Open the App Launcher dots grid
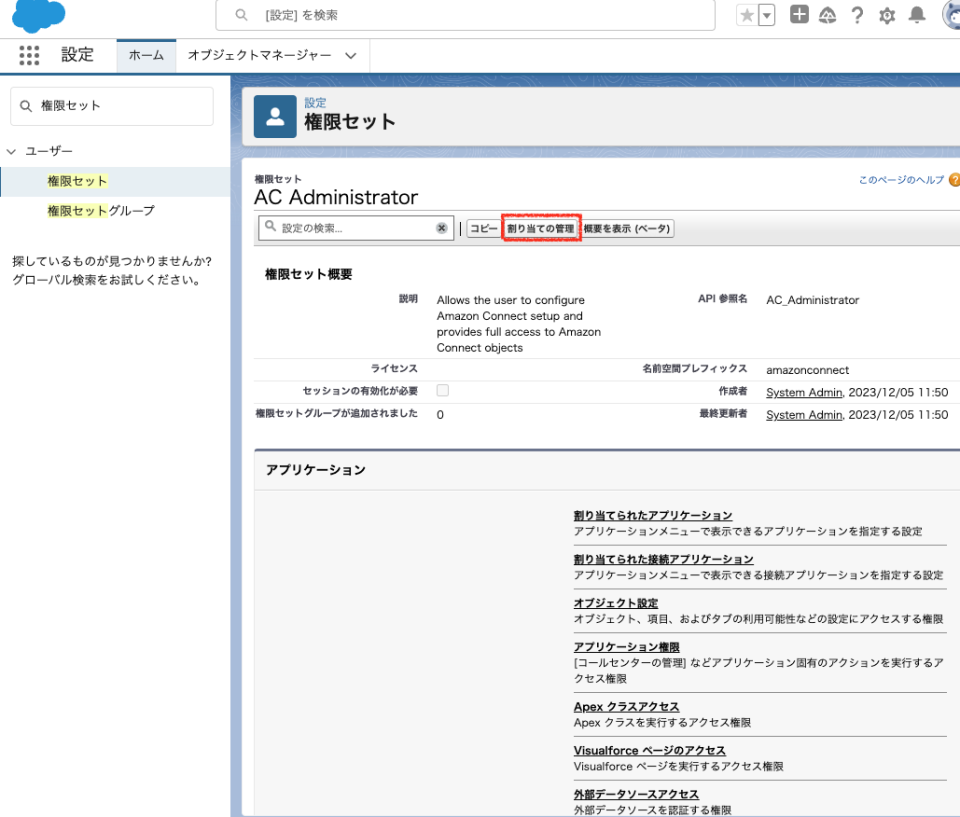The height and width of the screenshot is (817, 960). pos(29,55)
